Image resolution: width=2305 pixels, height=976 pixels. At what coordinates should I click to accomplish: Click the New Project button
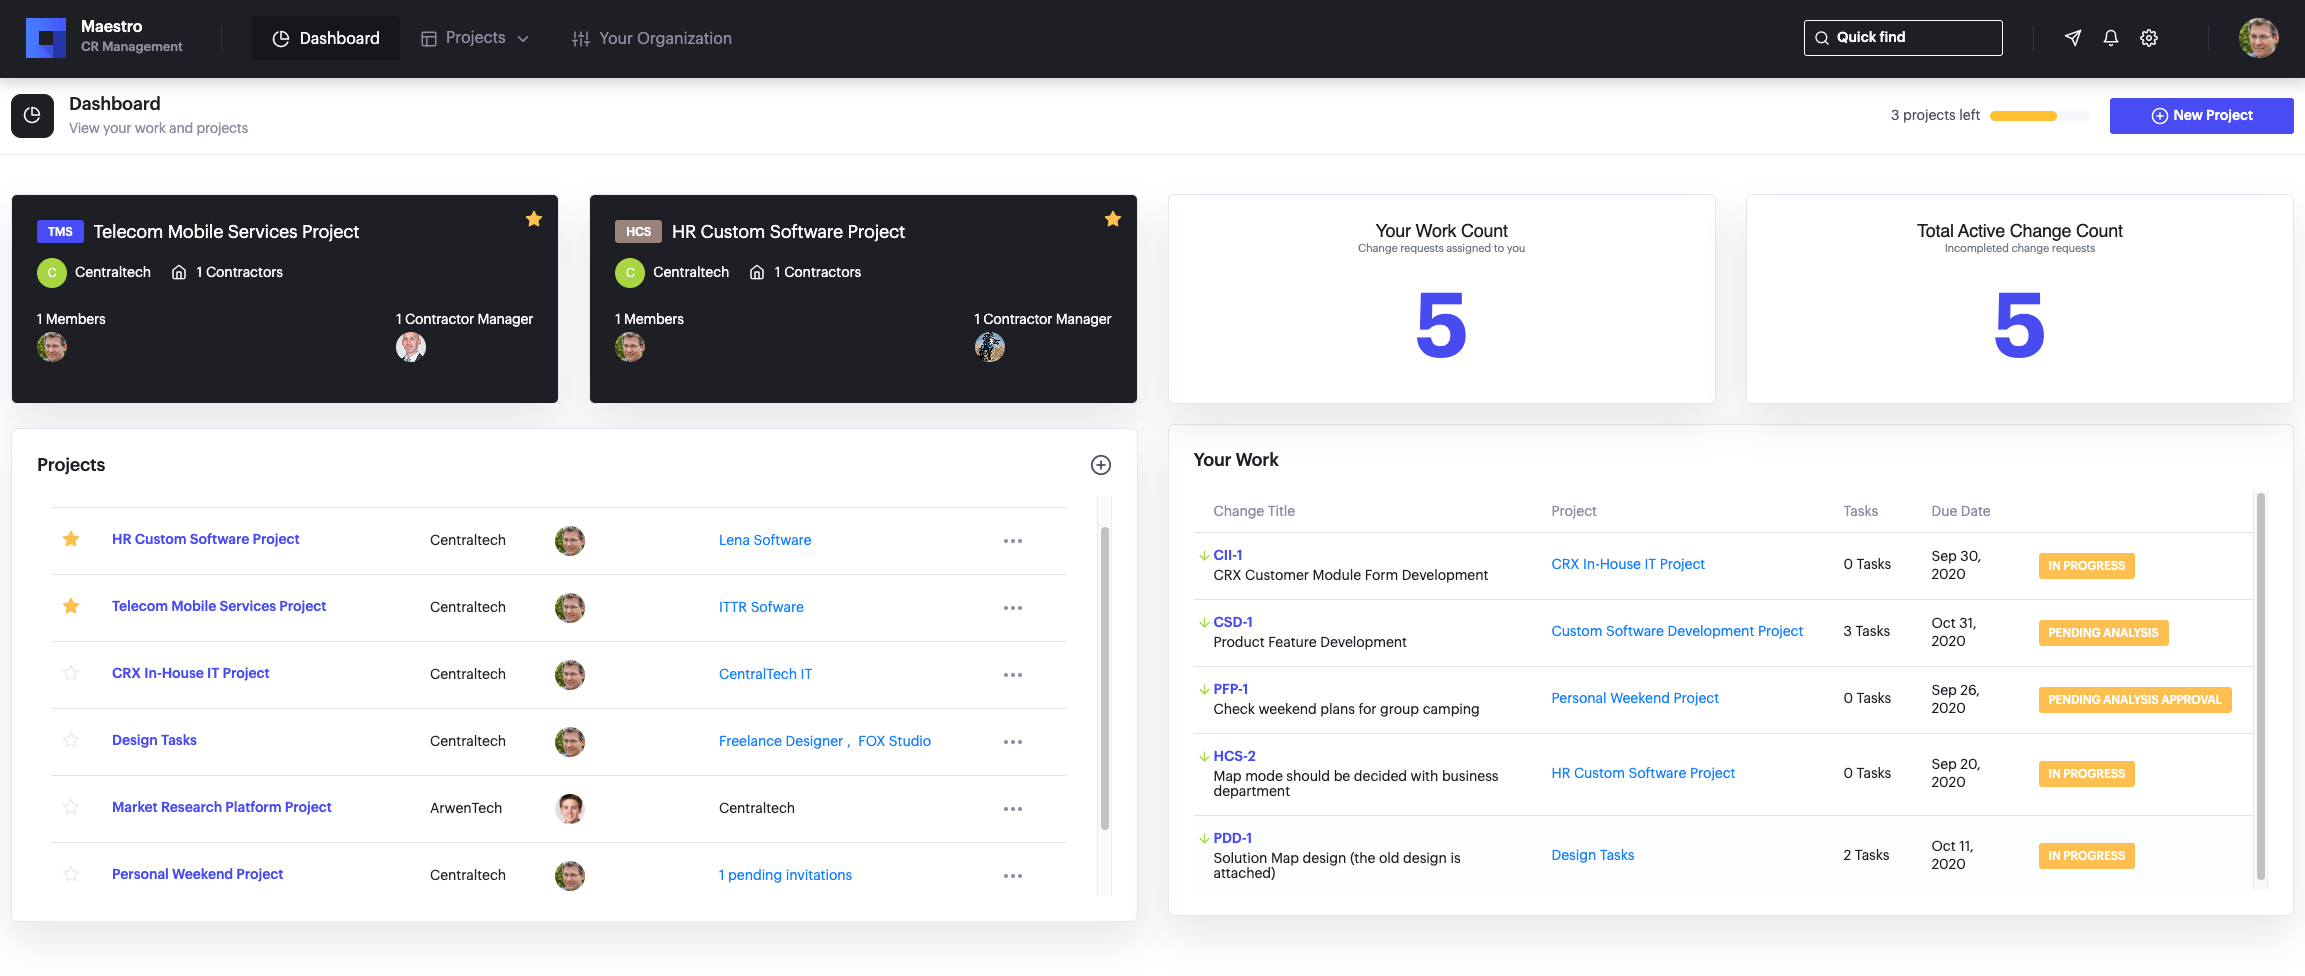[x=2201, y=116]
